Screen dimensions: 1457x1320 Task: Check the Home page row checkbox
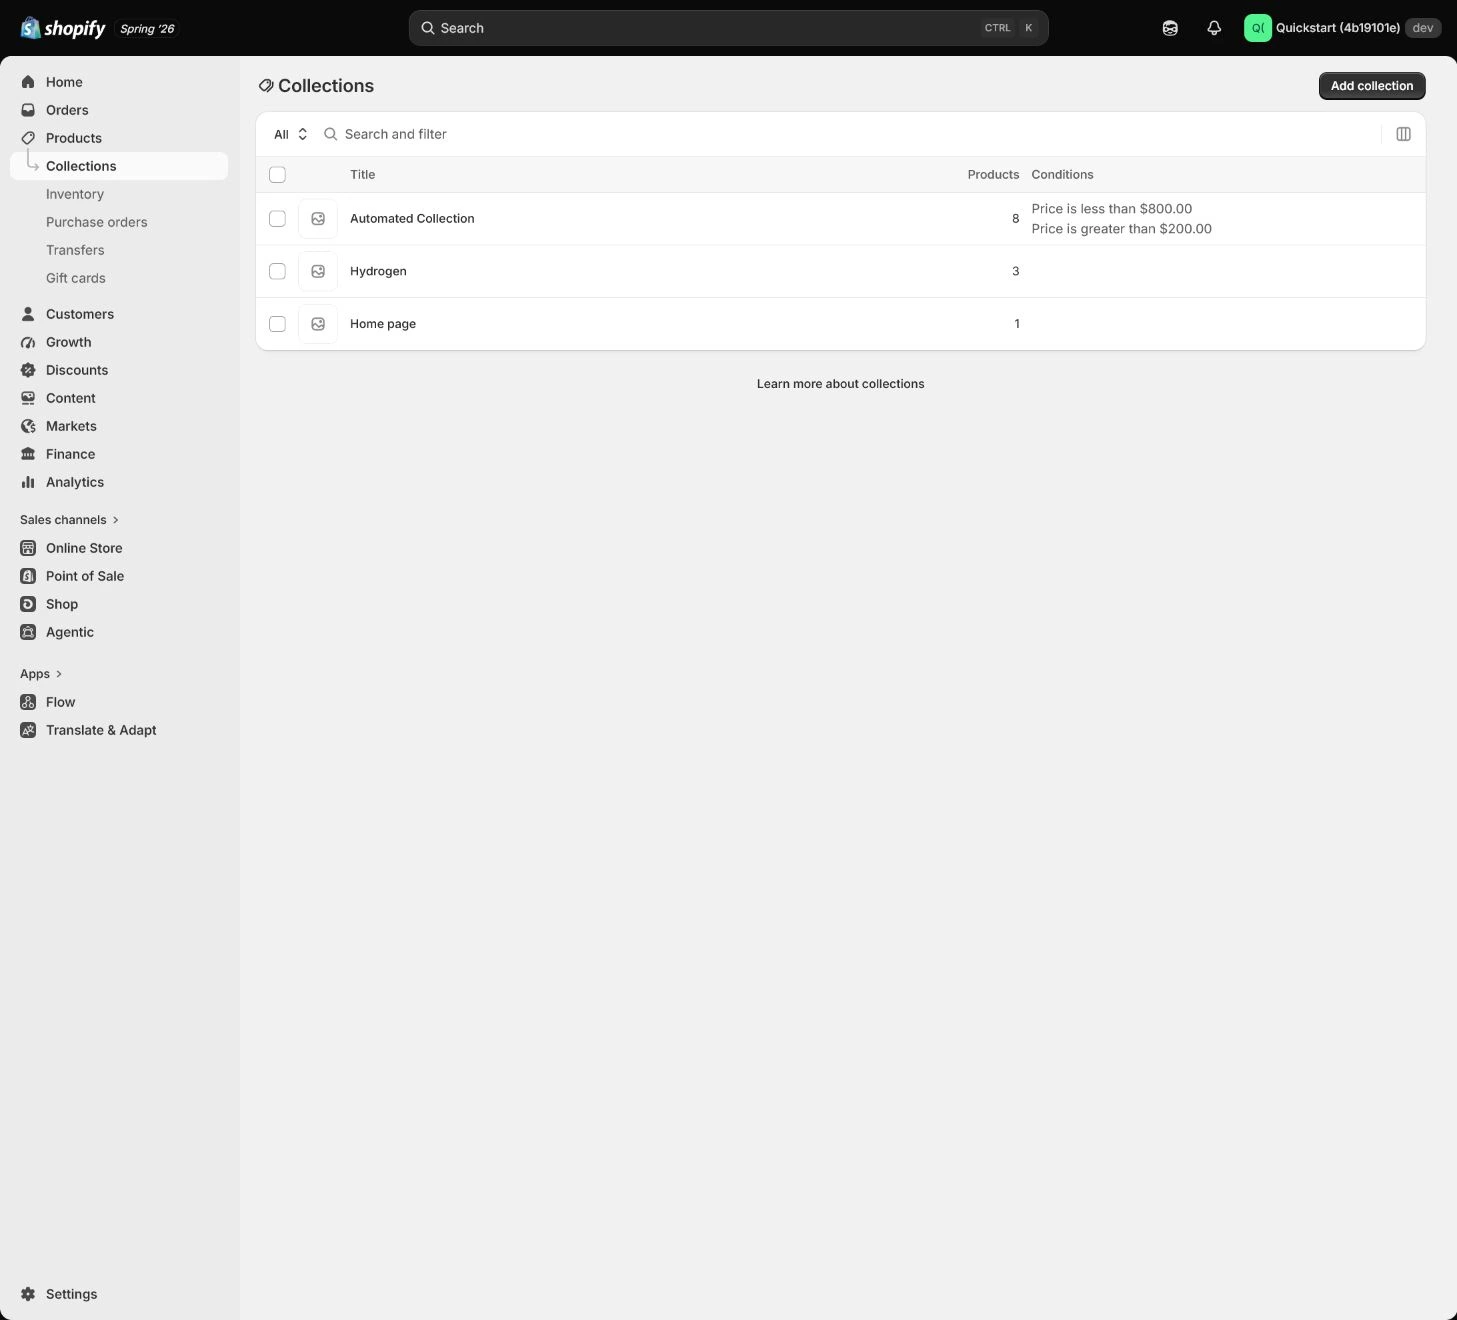coord(277,324)
